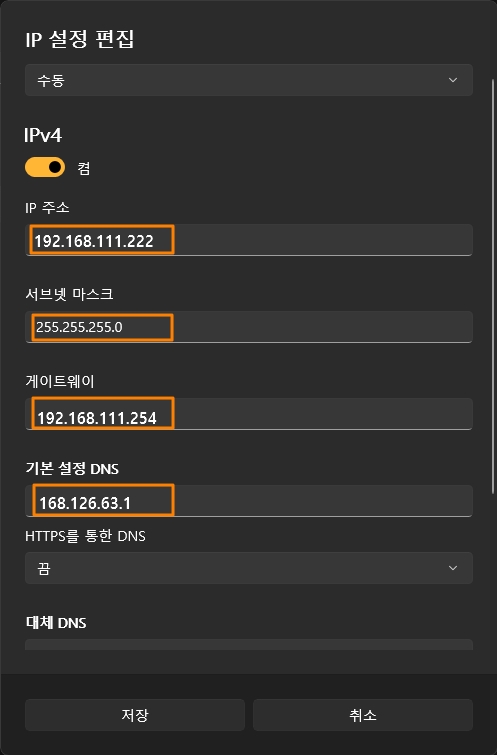
Task: Click the 게이트웨이 label text
Action: click(60, 381)
